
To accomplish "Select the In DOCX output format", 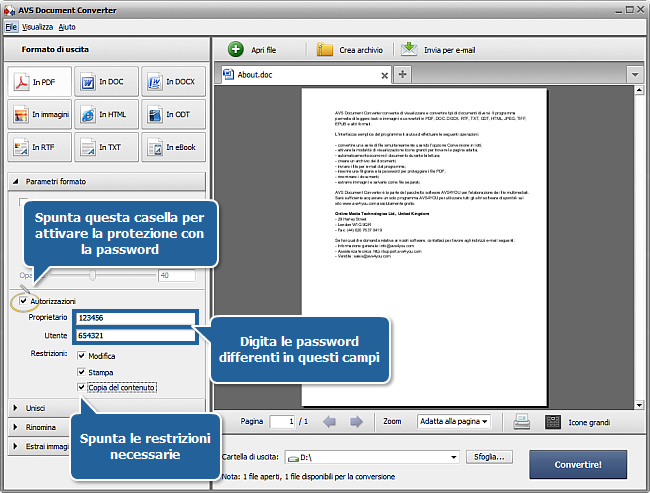I will [173, 82].
